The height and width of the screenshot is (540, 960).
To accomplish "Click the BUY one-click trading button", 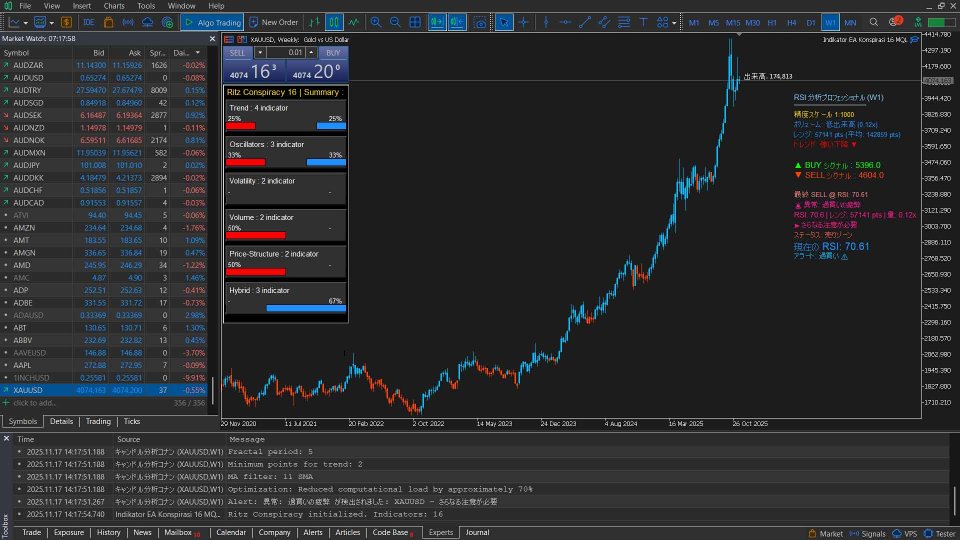I will coord(333,53).
